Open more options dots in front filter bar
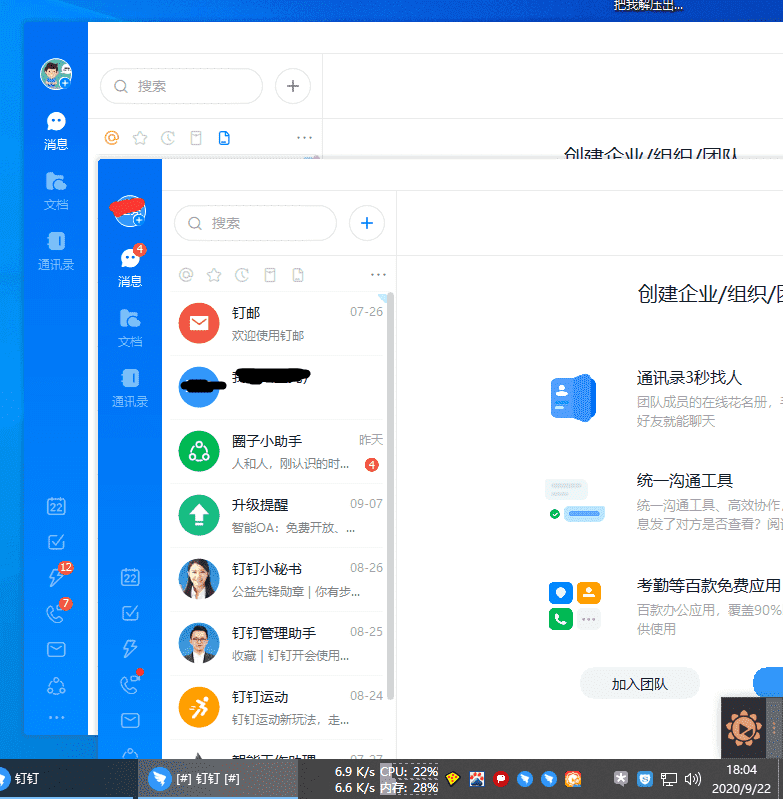This screenshot has width=783, height=799. click(378, 275)
